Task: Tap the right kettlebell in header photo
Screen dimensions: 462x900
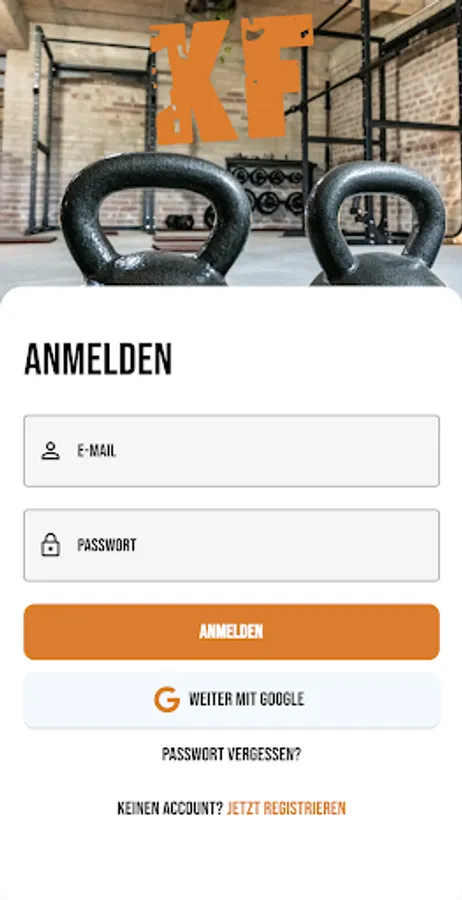Action: click(x=375, y=225)
